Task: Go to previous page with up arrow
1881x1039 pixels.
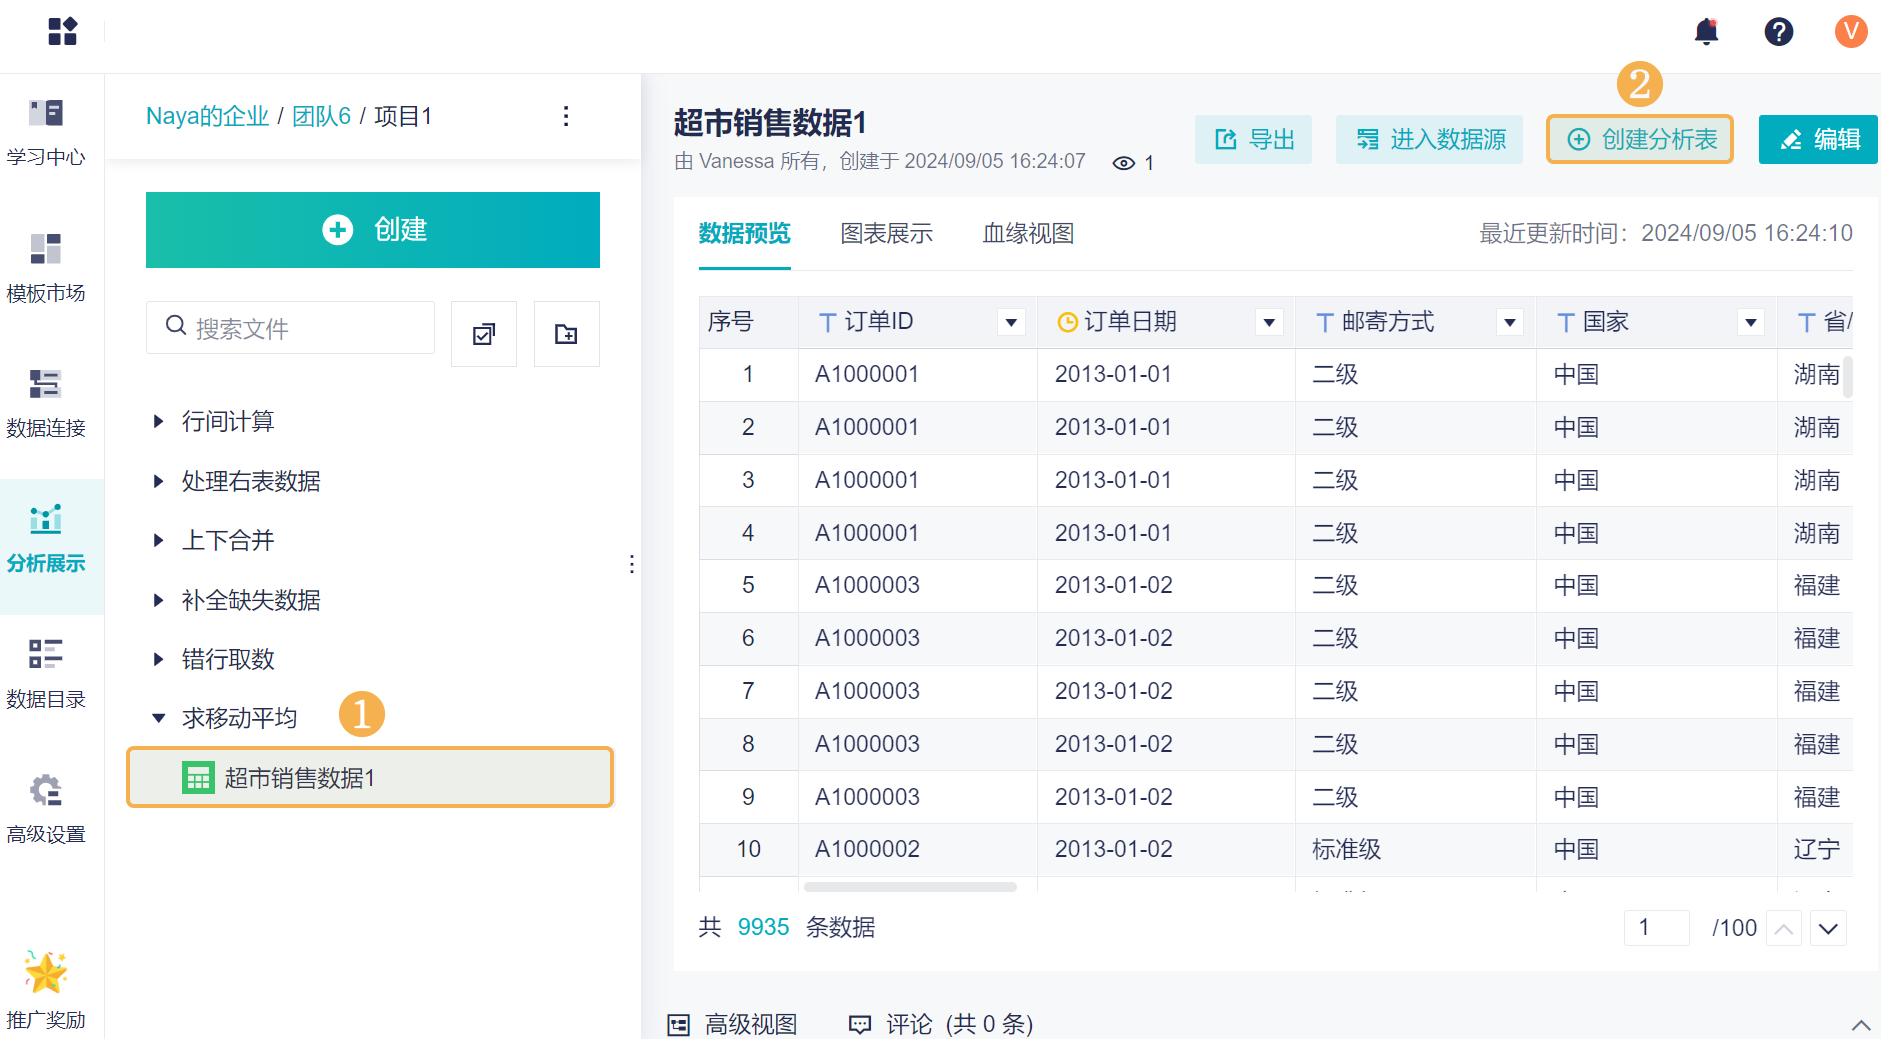Action: [x=1784, y=928]
